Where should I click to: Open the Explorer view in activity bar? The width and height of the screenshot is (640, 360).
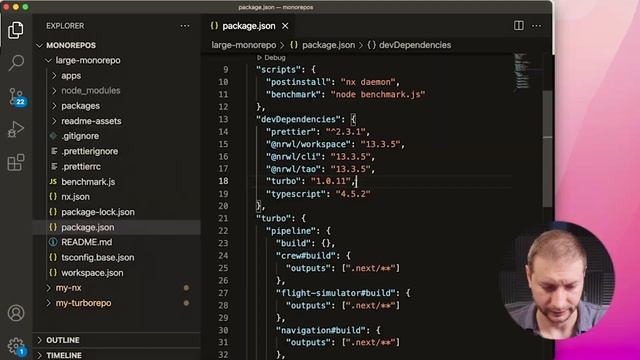[x=16, y=30]
